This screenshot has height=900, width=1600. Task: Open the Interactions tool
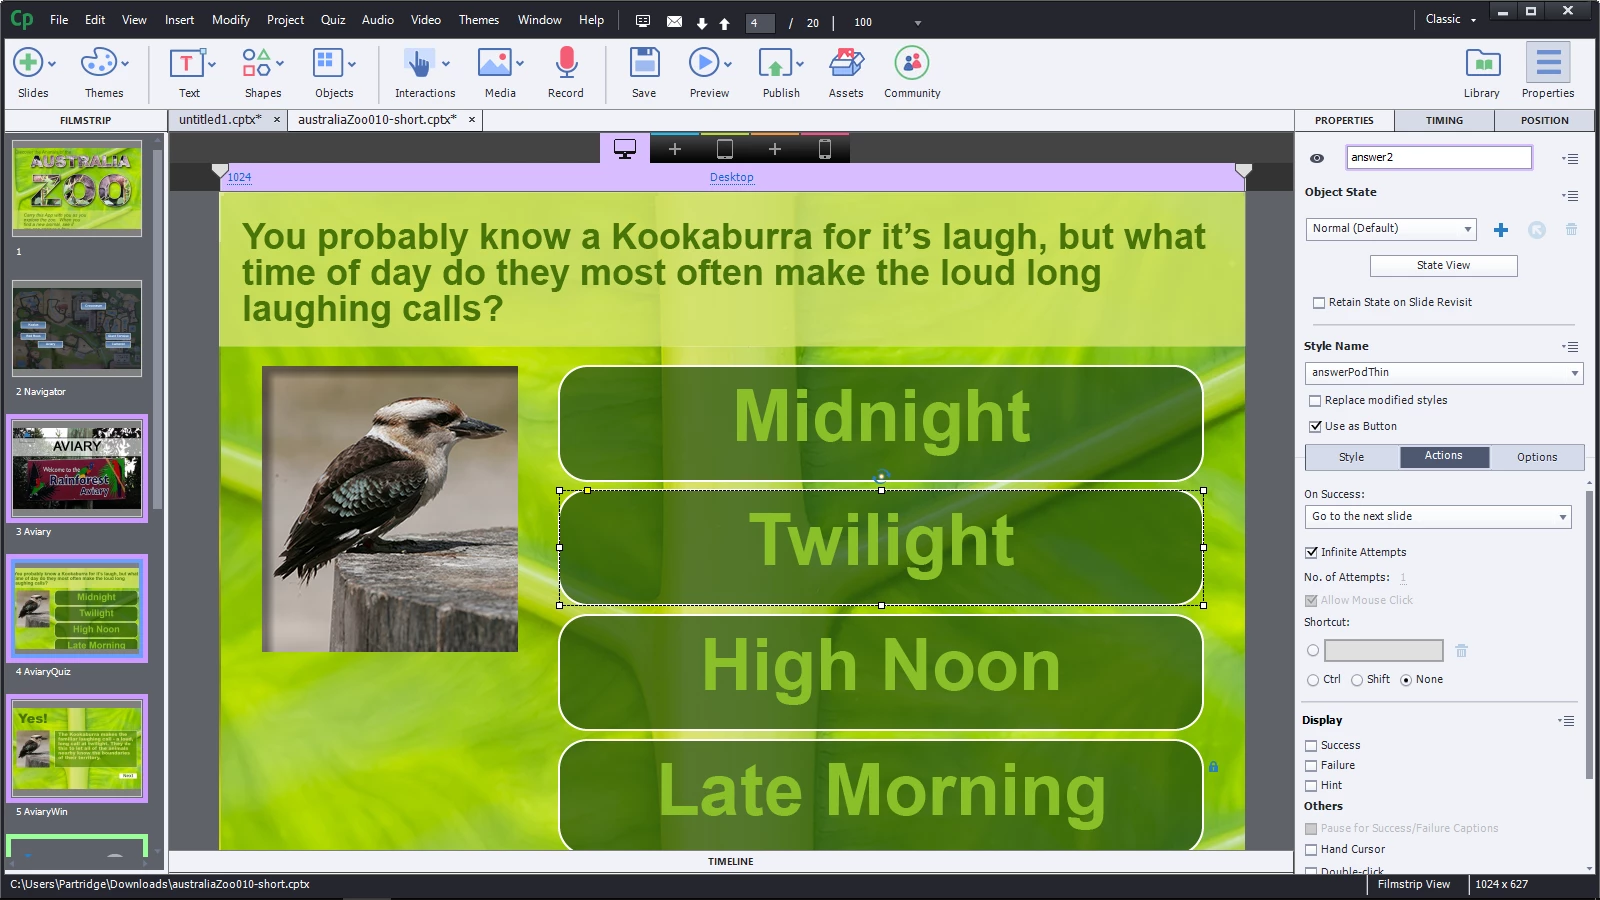click(425, 73)
